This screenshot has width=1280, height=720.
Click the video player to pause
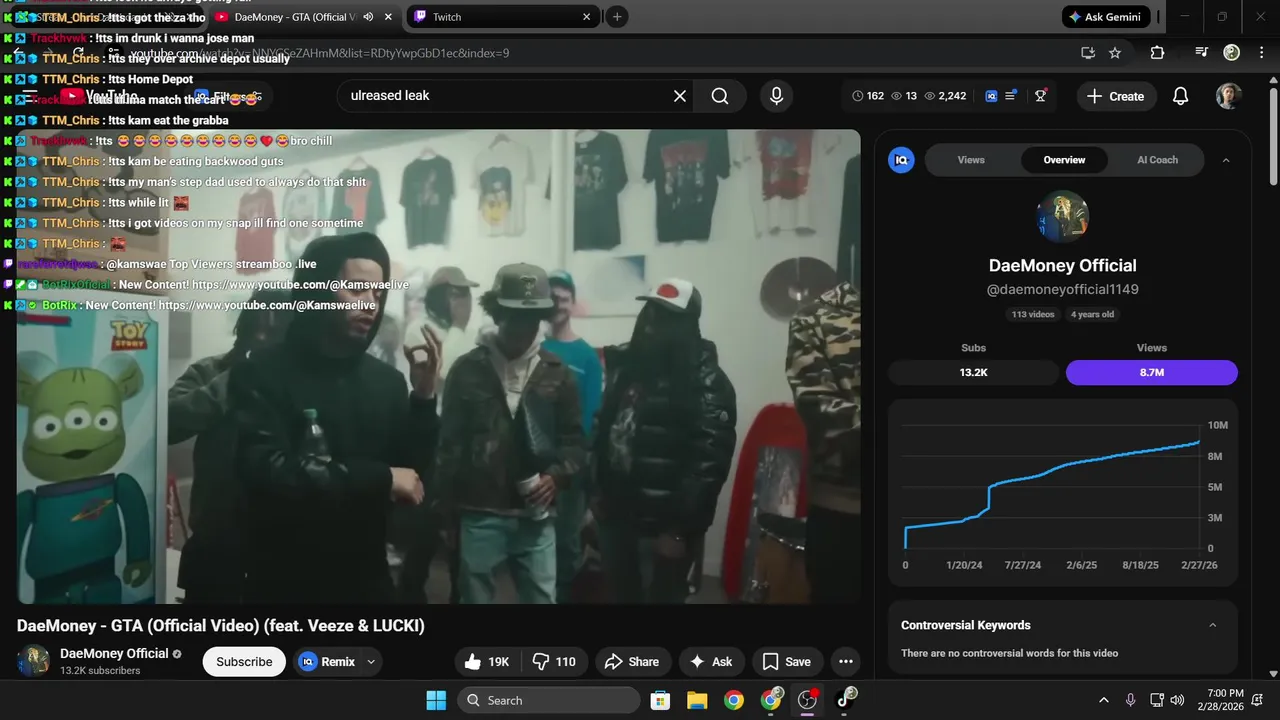438,366
